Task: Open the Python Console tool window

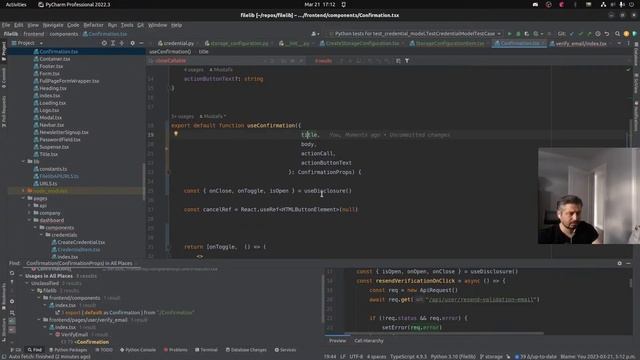Action: [x=138, y=350]
